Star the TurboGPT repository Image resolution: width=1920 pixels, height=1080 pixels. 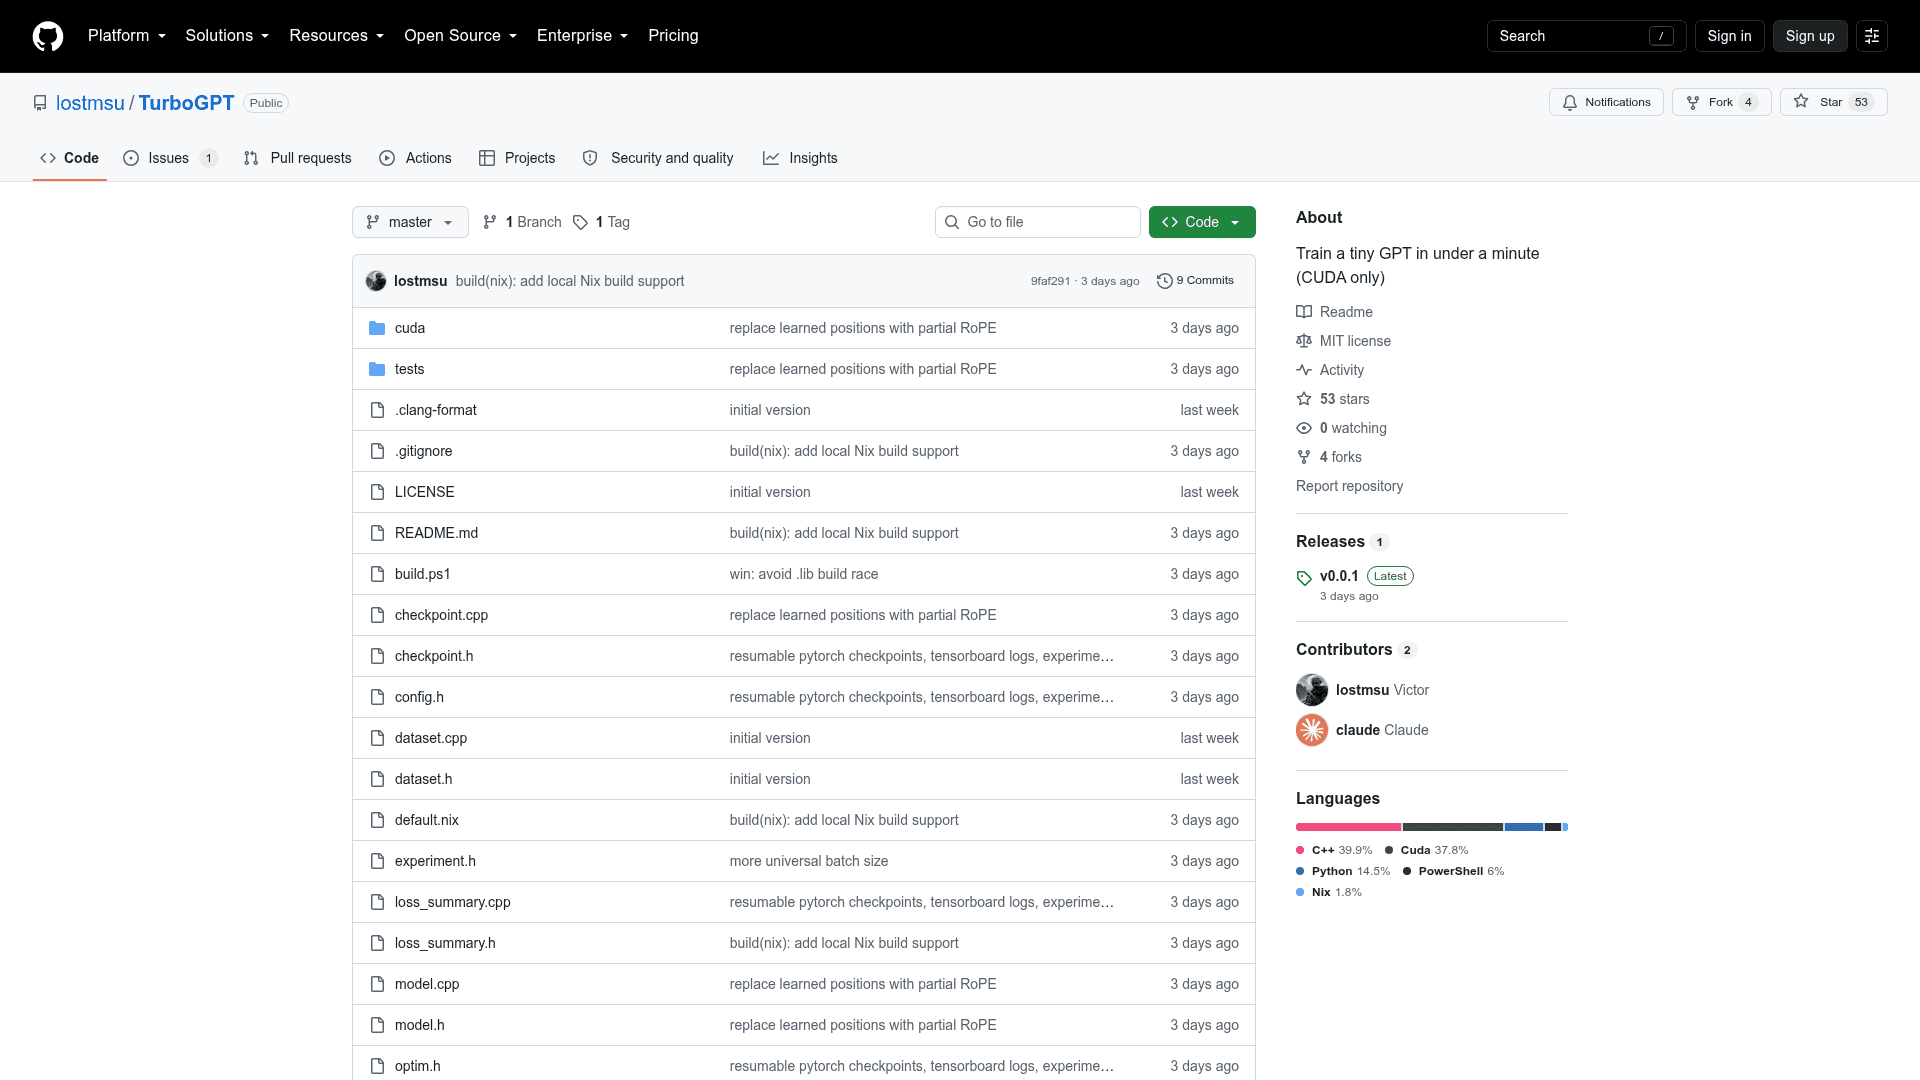1833,102
